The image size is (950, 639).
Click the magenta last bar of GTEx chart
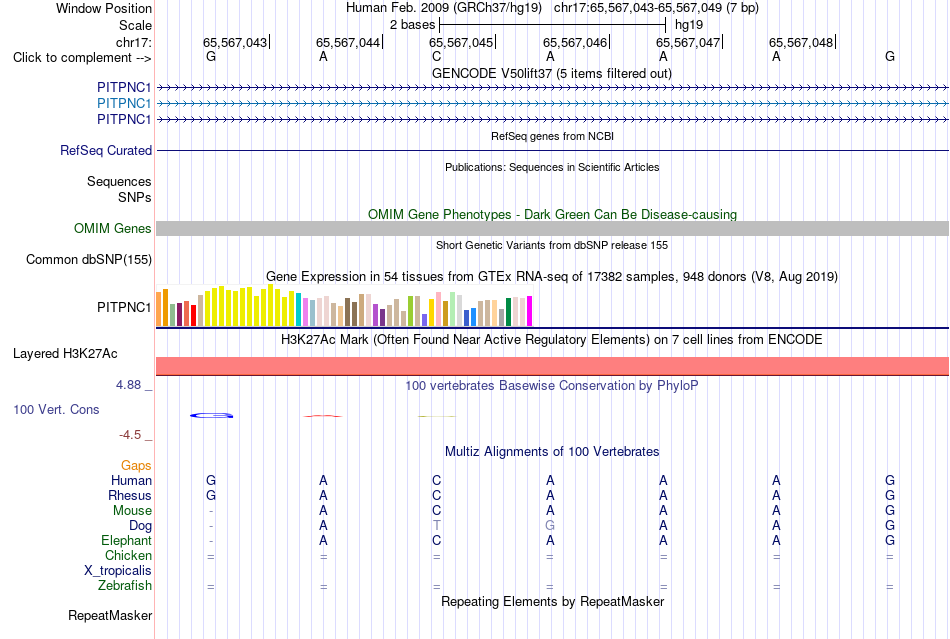tap(530, 311)
